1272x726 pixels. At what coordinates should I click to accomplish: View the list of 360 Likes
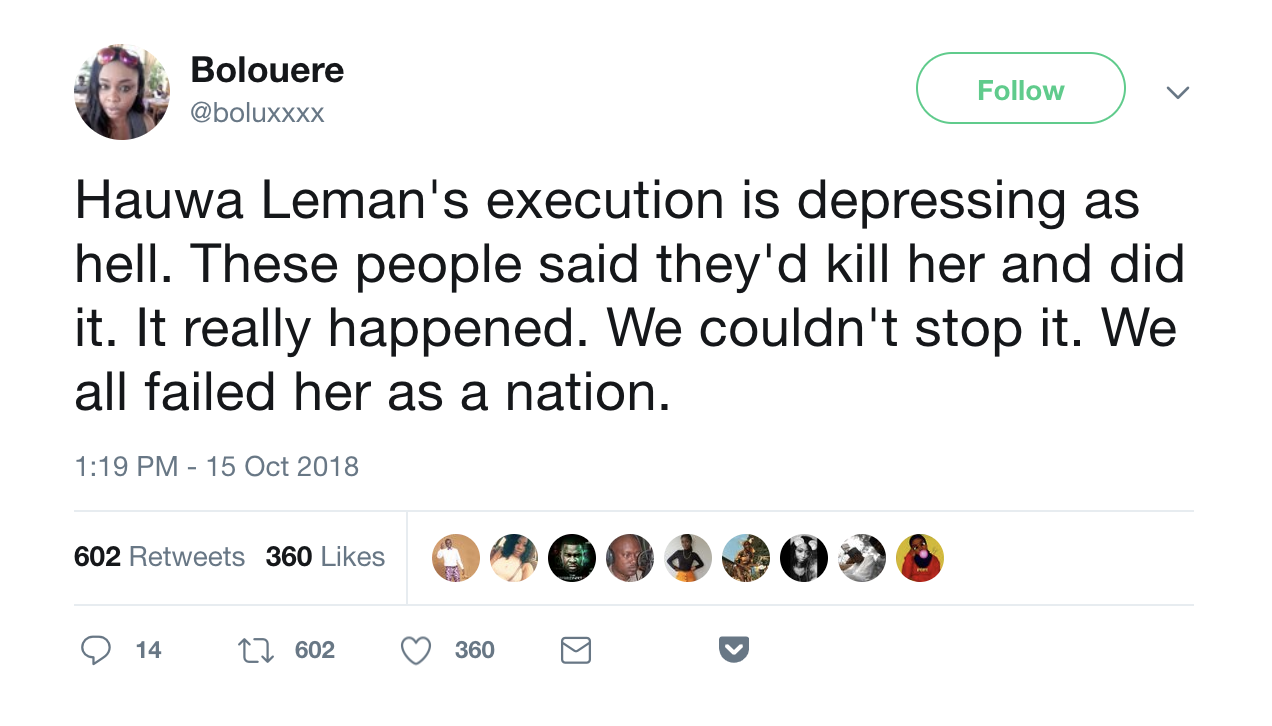[x=325, y=557]
